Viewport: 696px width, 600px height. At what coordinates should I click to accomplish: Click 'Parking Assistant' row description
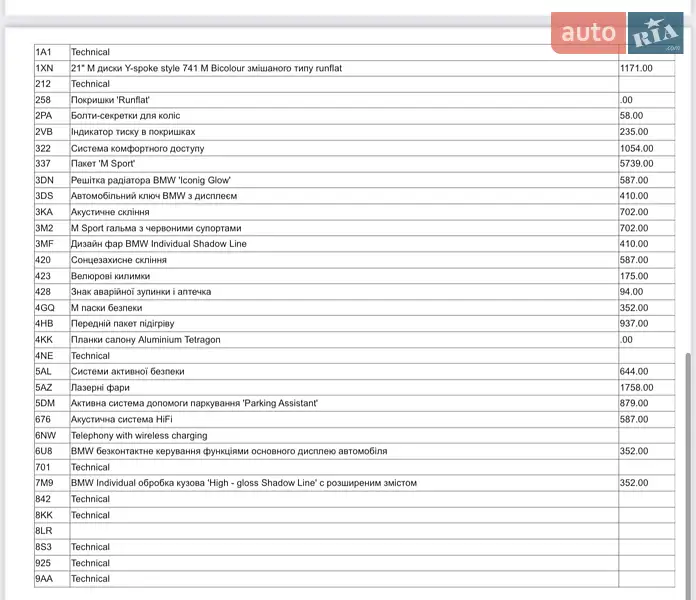coord(194,404)
